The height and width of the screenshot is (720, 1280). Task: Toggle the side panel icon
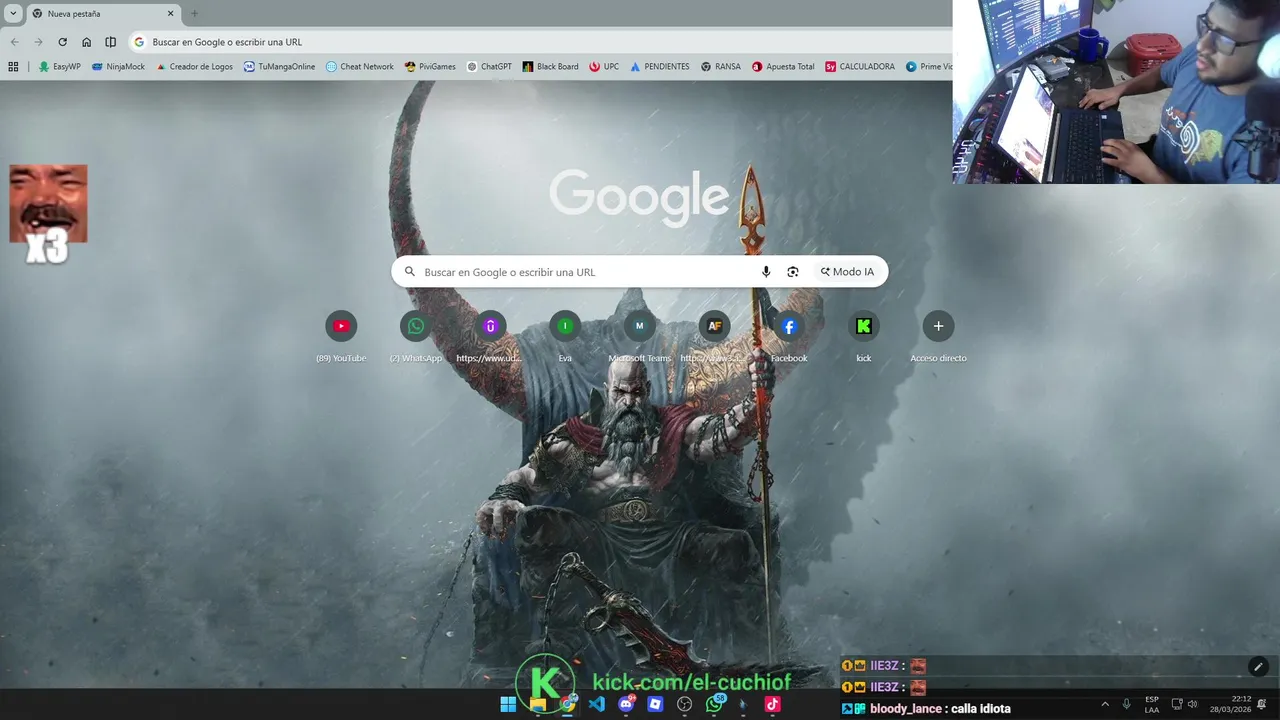click(x=110, y=42)
